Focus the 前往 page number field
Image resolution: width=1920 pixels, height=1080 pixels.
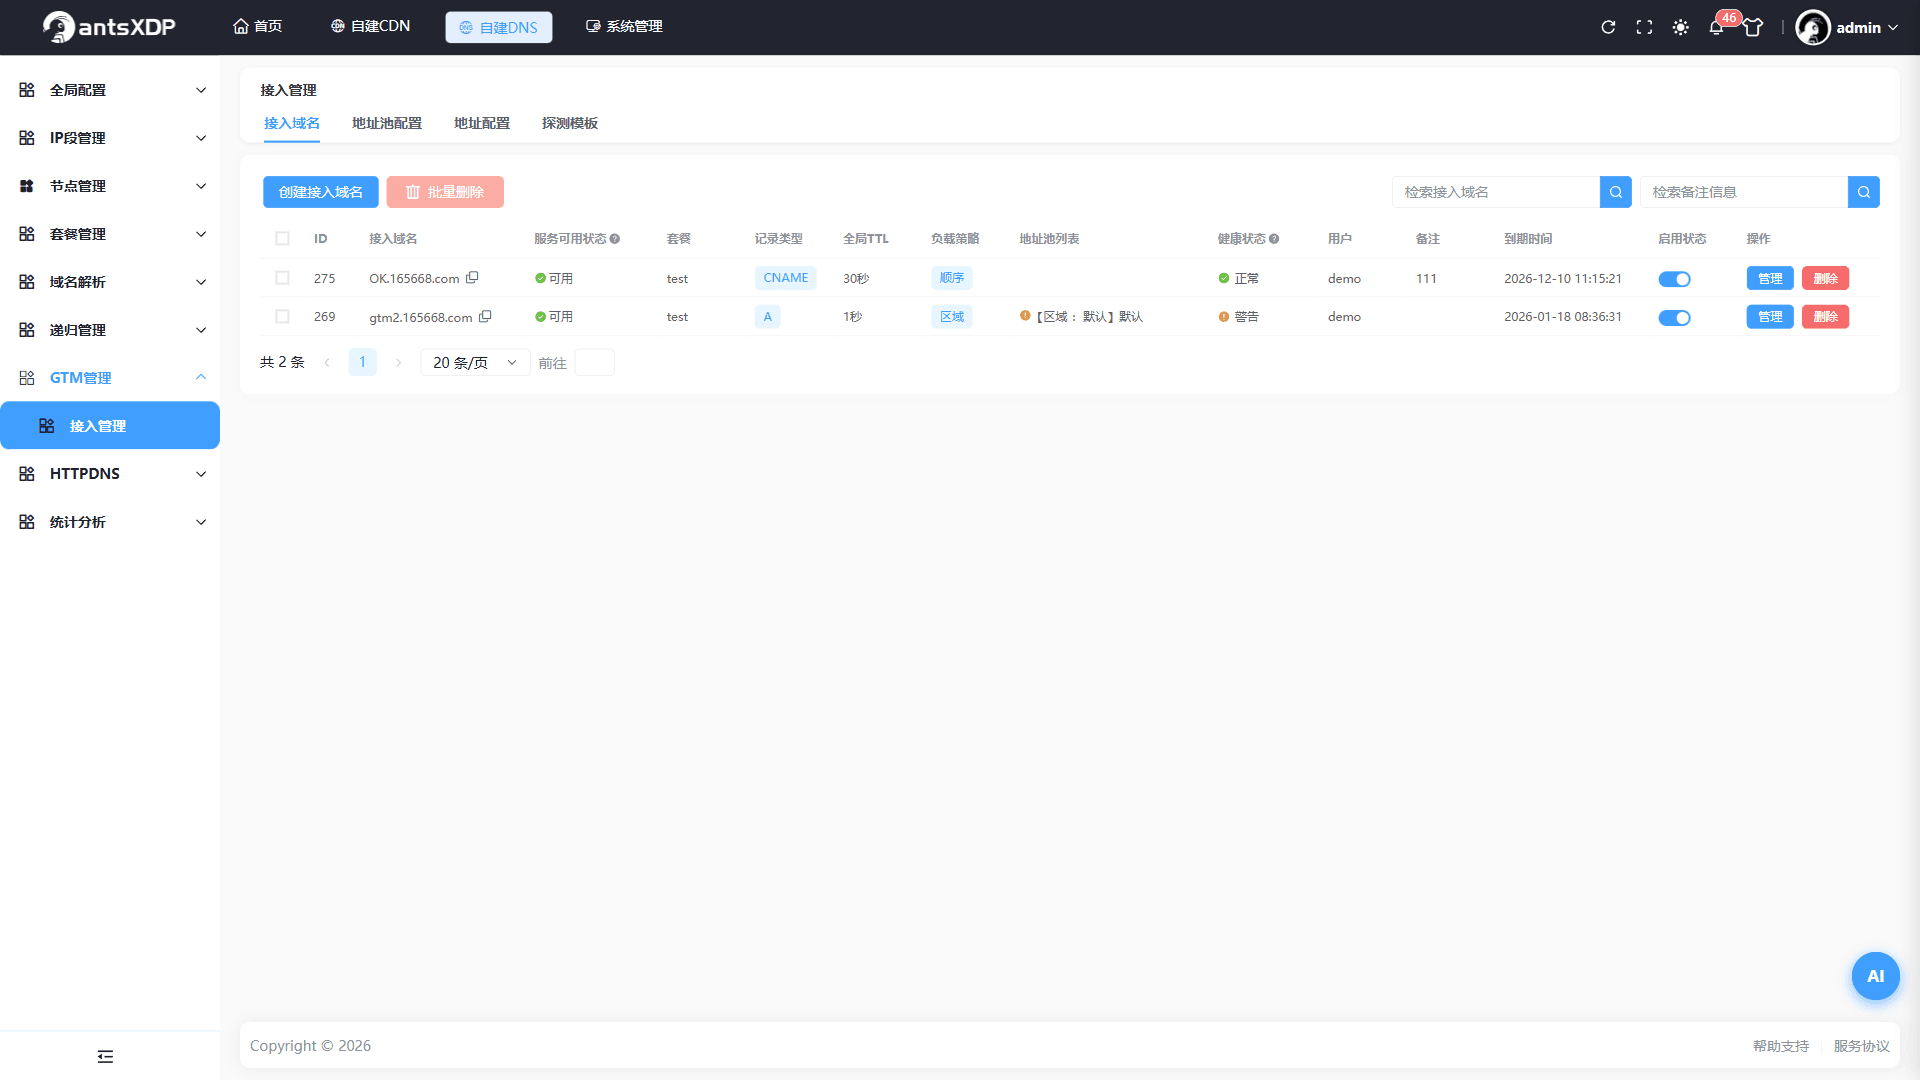(595, 362)
